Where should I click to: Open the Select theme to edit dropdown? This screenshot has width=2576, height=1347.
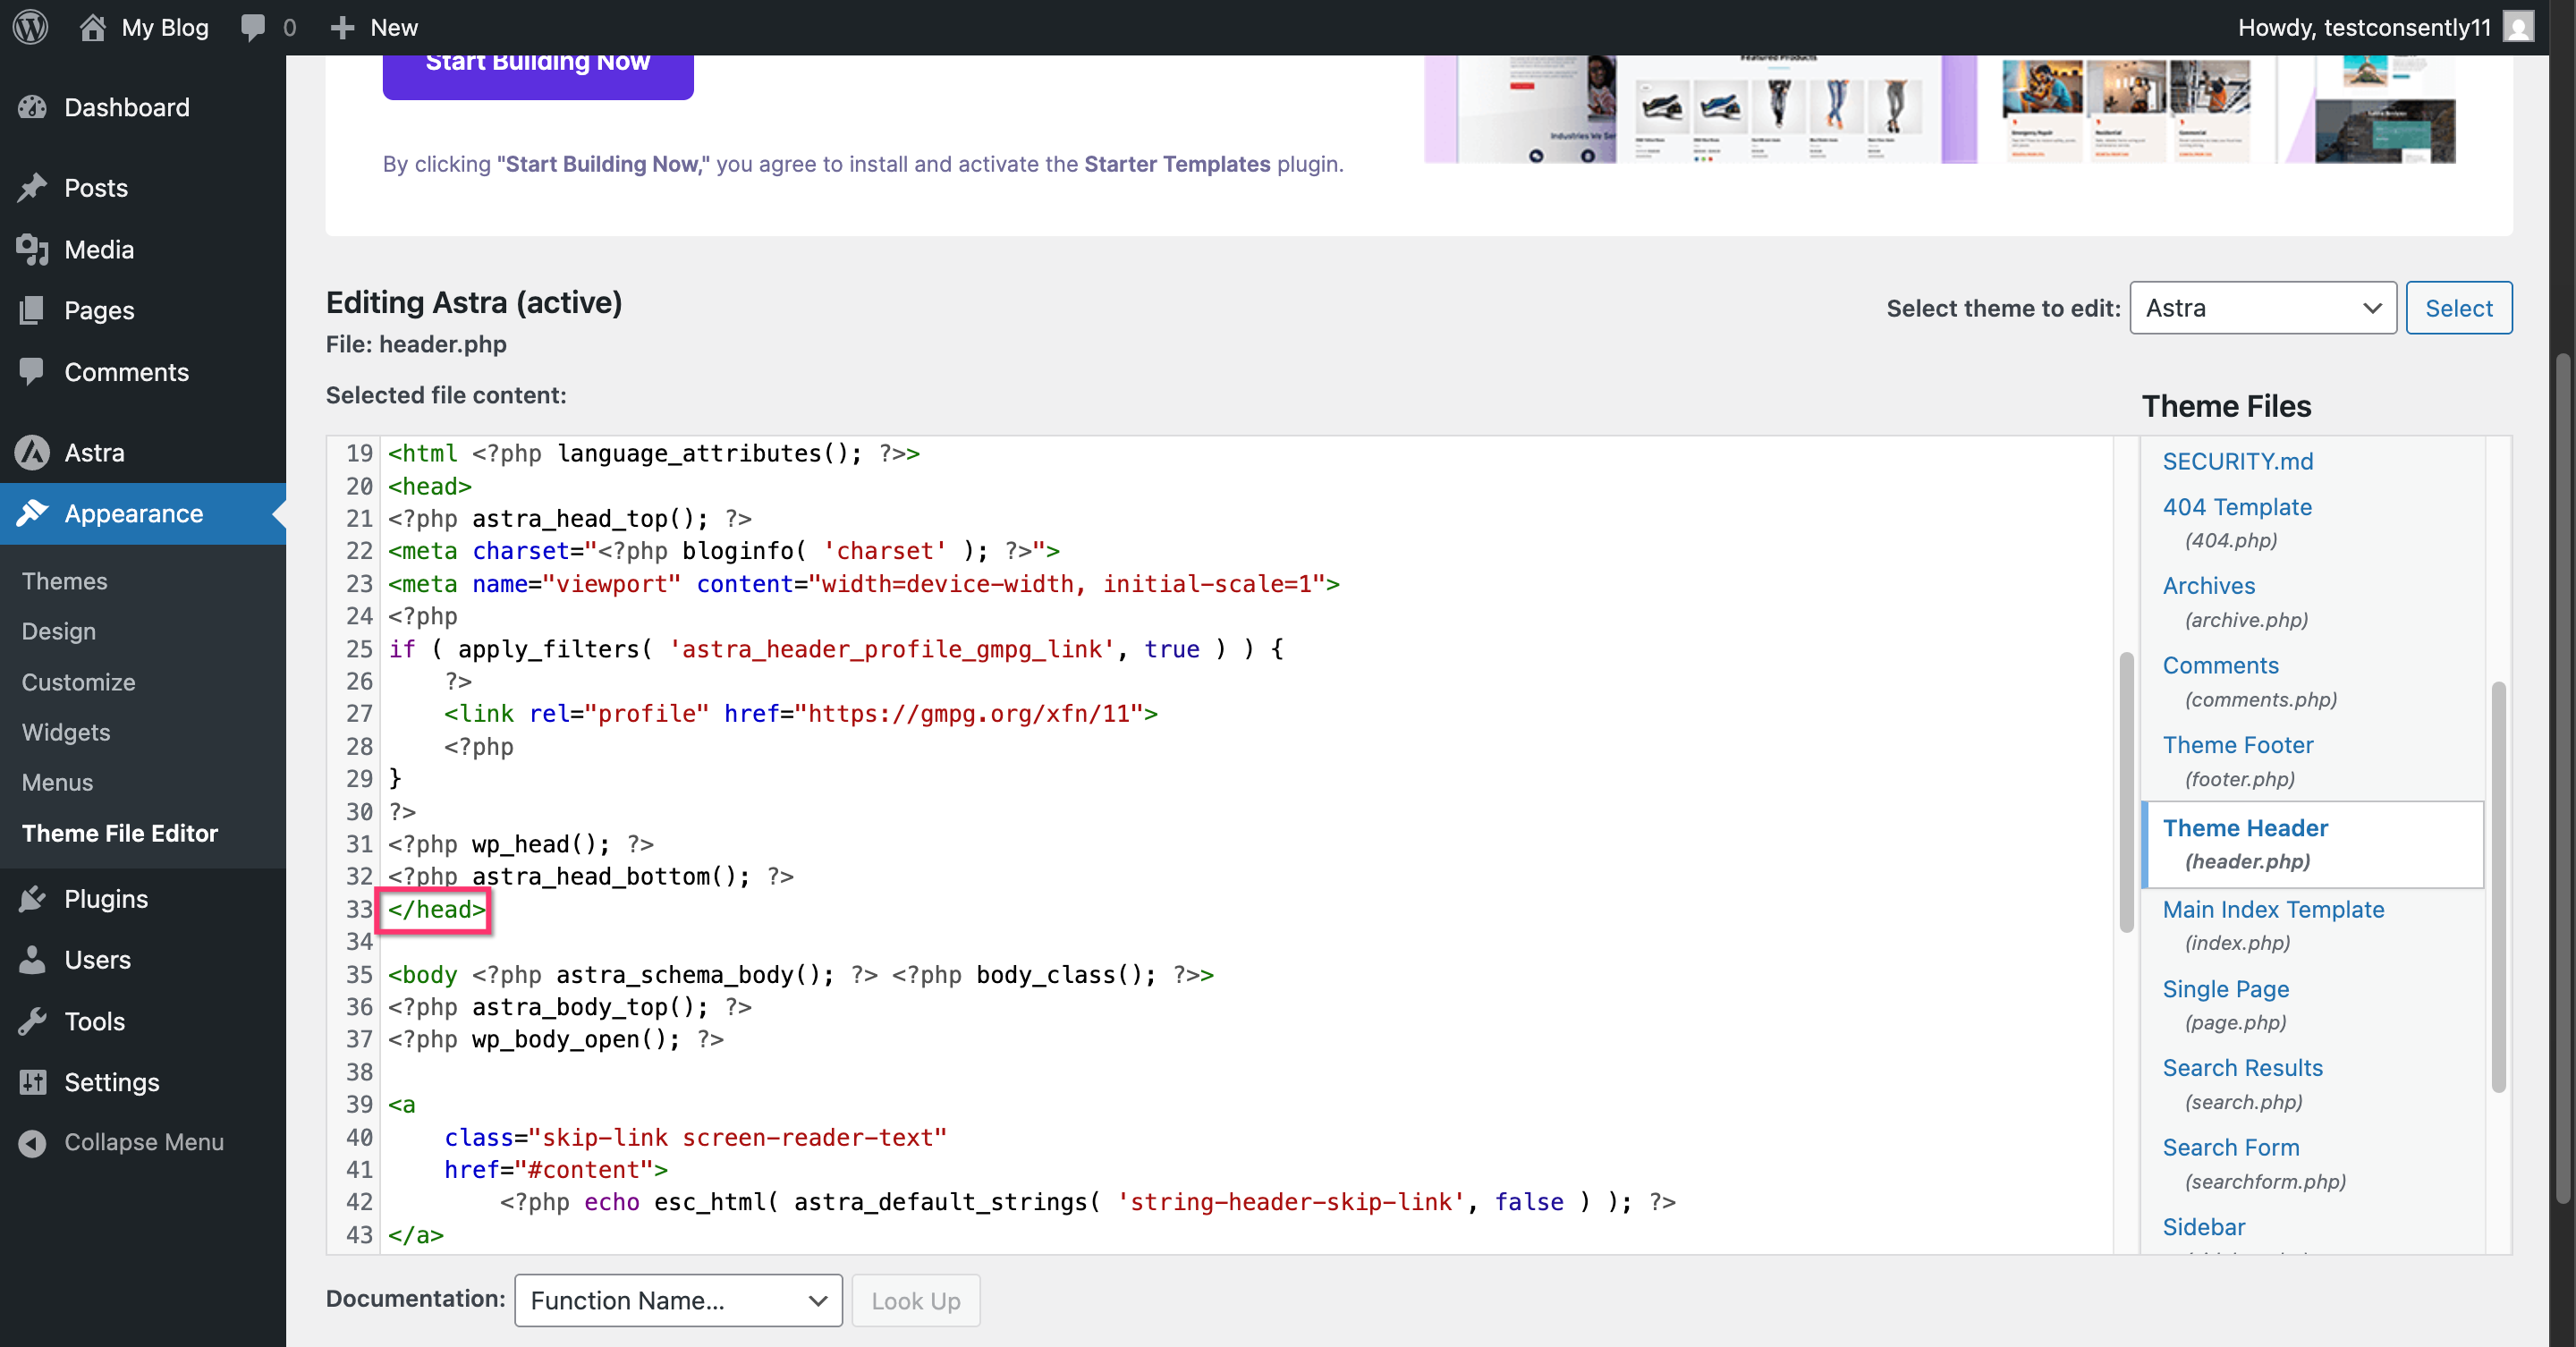click(x=2262, y=308)
